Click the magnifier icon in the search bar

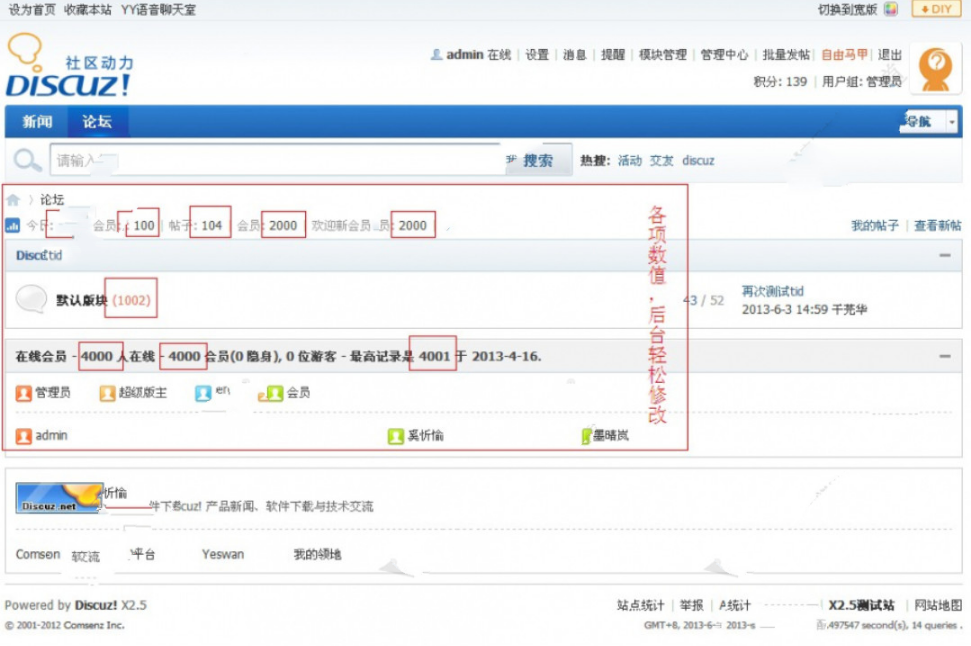(x=28, y=160)
